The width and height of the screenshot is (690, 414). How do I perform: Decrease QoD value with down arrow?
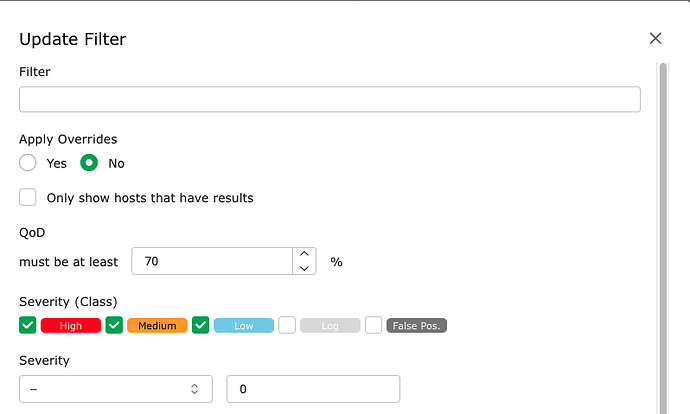(304, 268)
